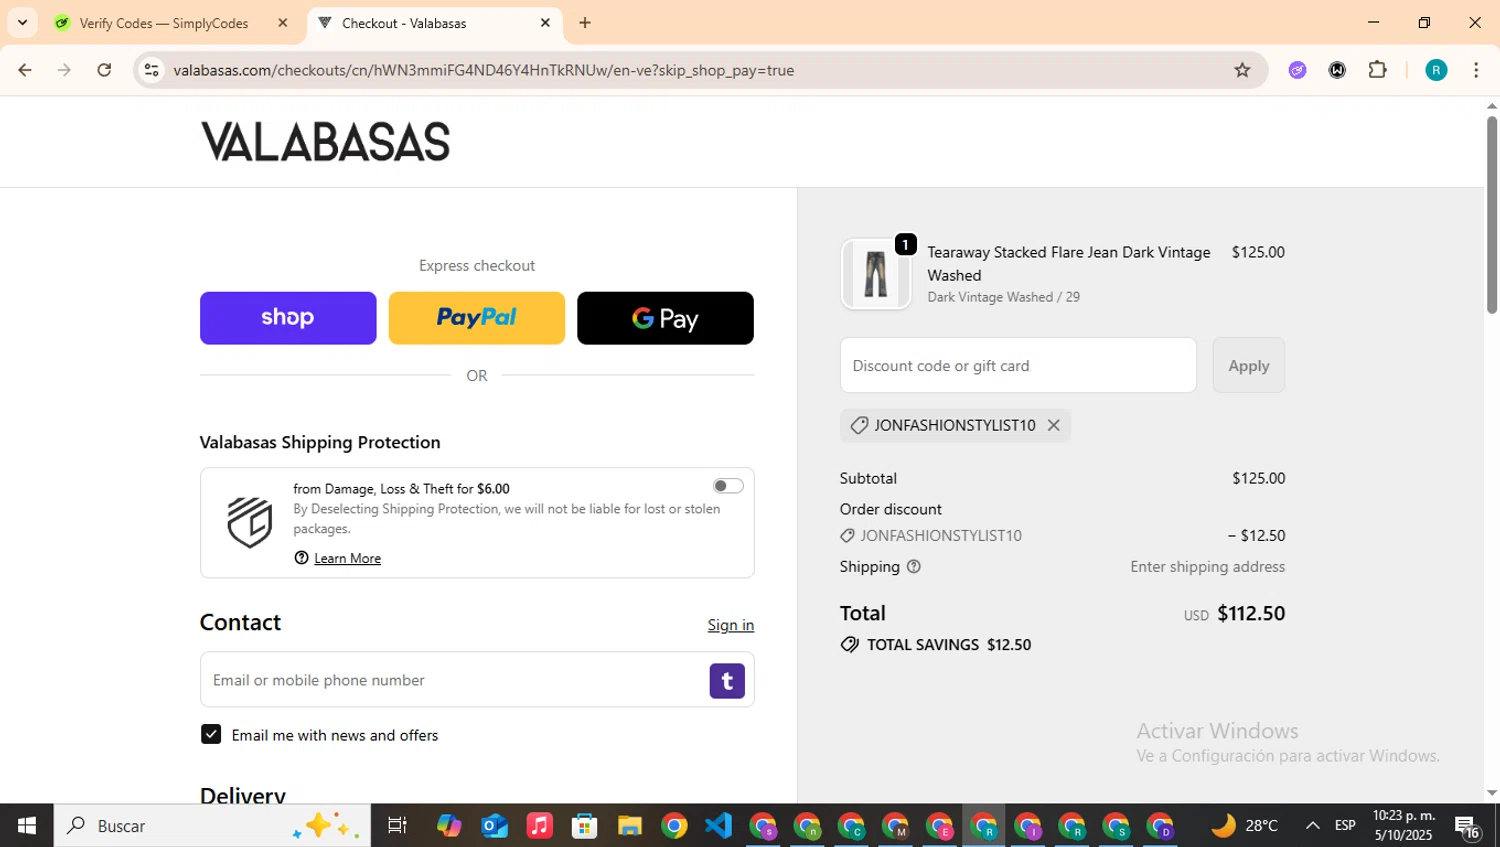Click the product price $125.00
Image resolution: width=1500 pixels, height=847 pixels.
coord(1258,253)
